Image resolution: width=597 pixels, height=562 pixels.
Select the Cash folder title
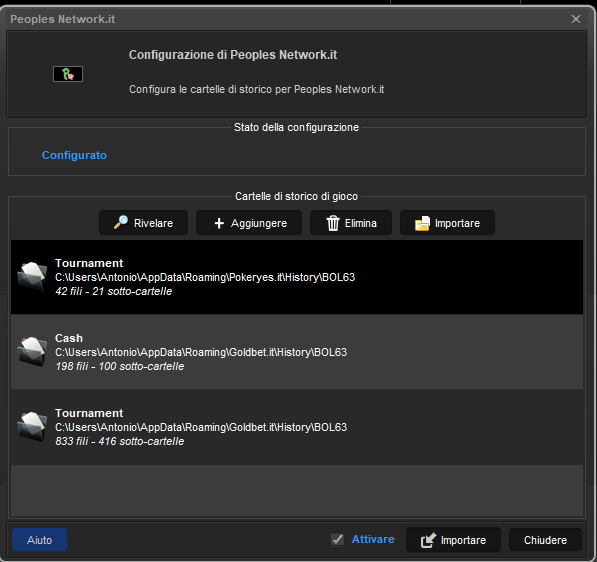click(x=69, y=338)
